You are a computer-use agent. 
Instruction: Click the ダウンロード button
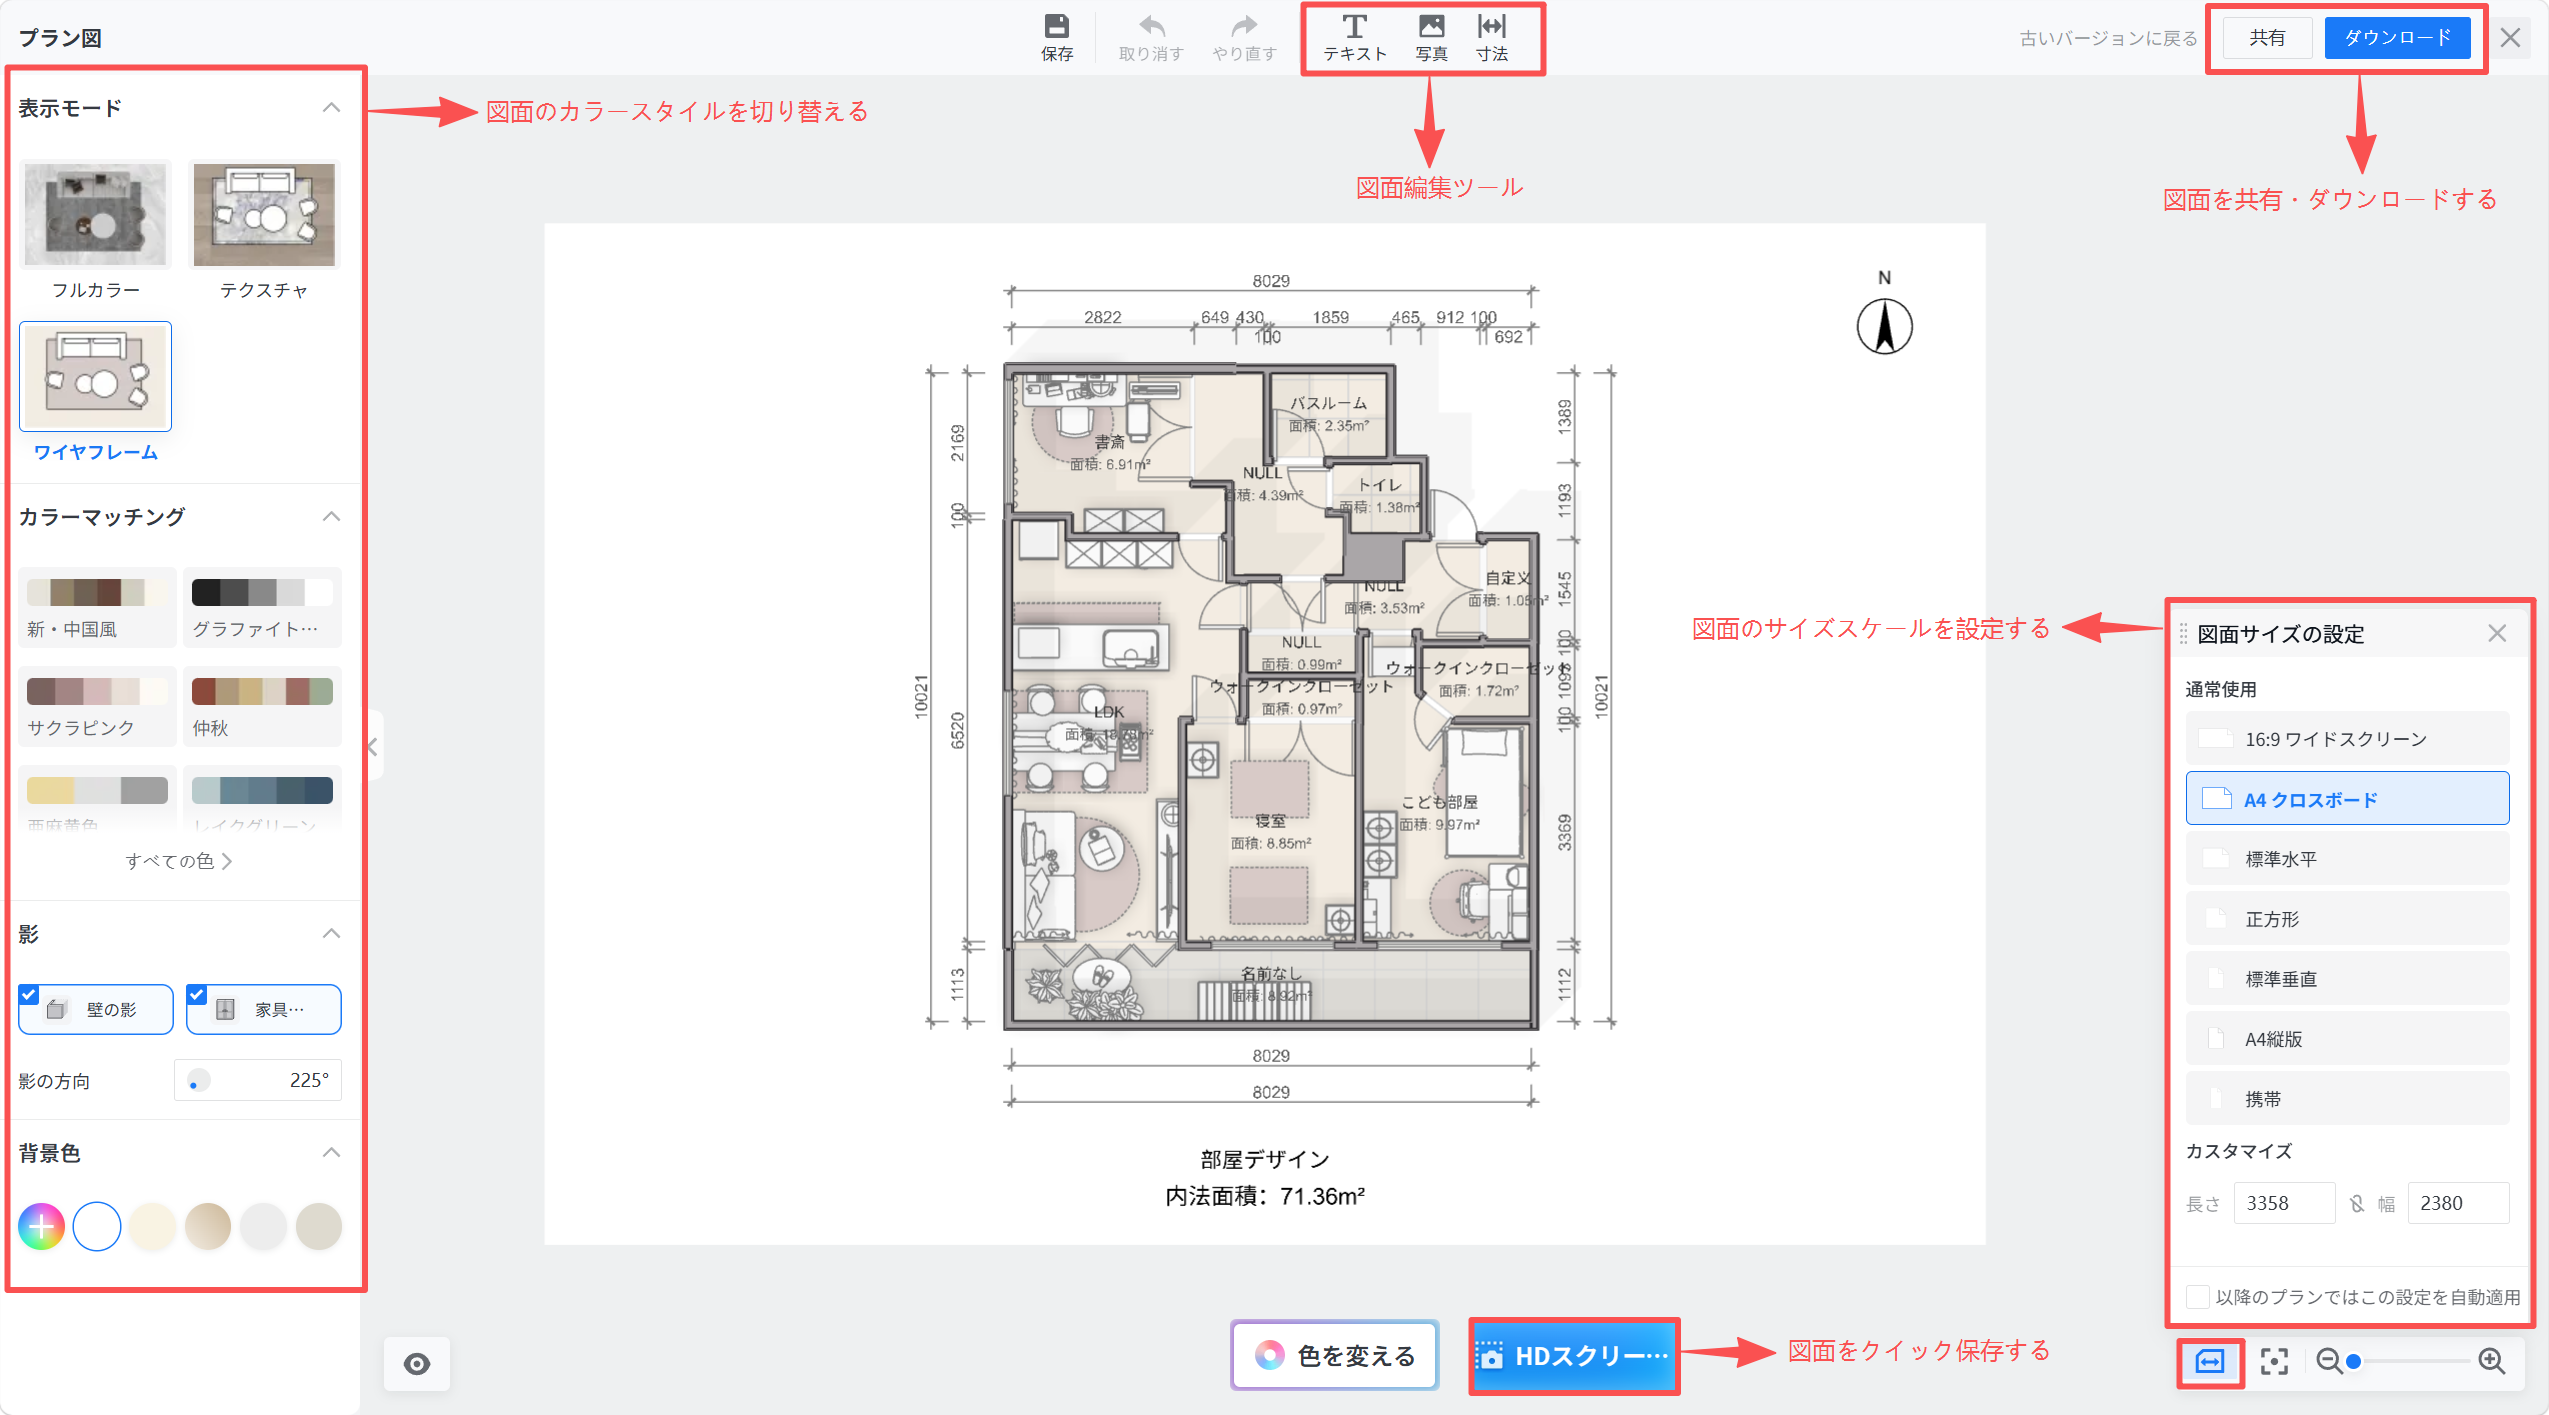point(2397,38)
